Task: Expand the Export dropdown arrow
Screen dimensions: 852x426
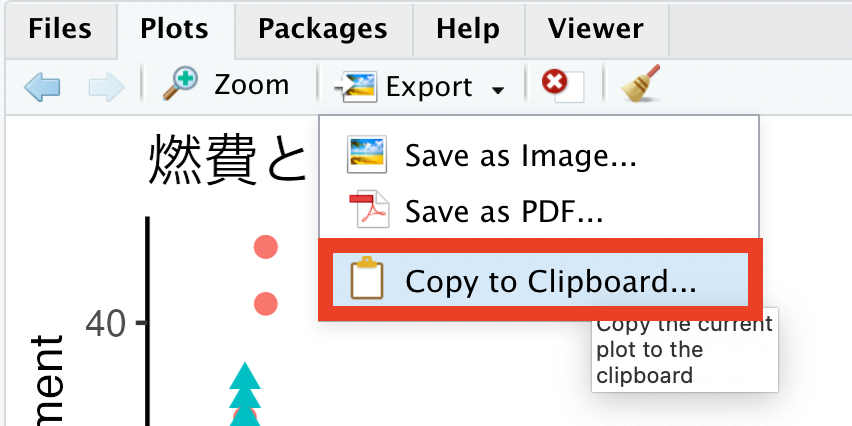Action: (498, 90)
